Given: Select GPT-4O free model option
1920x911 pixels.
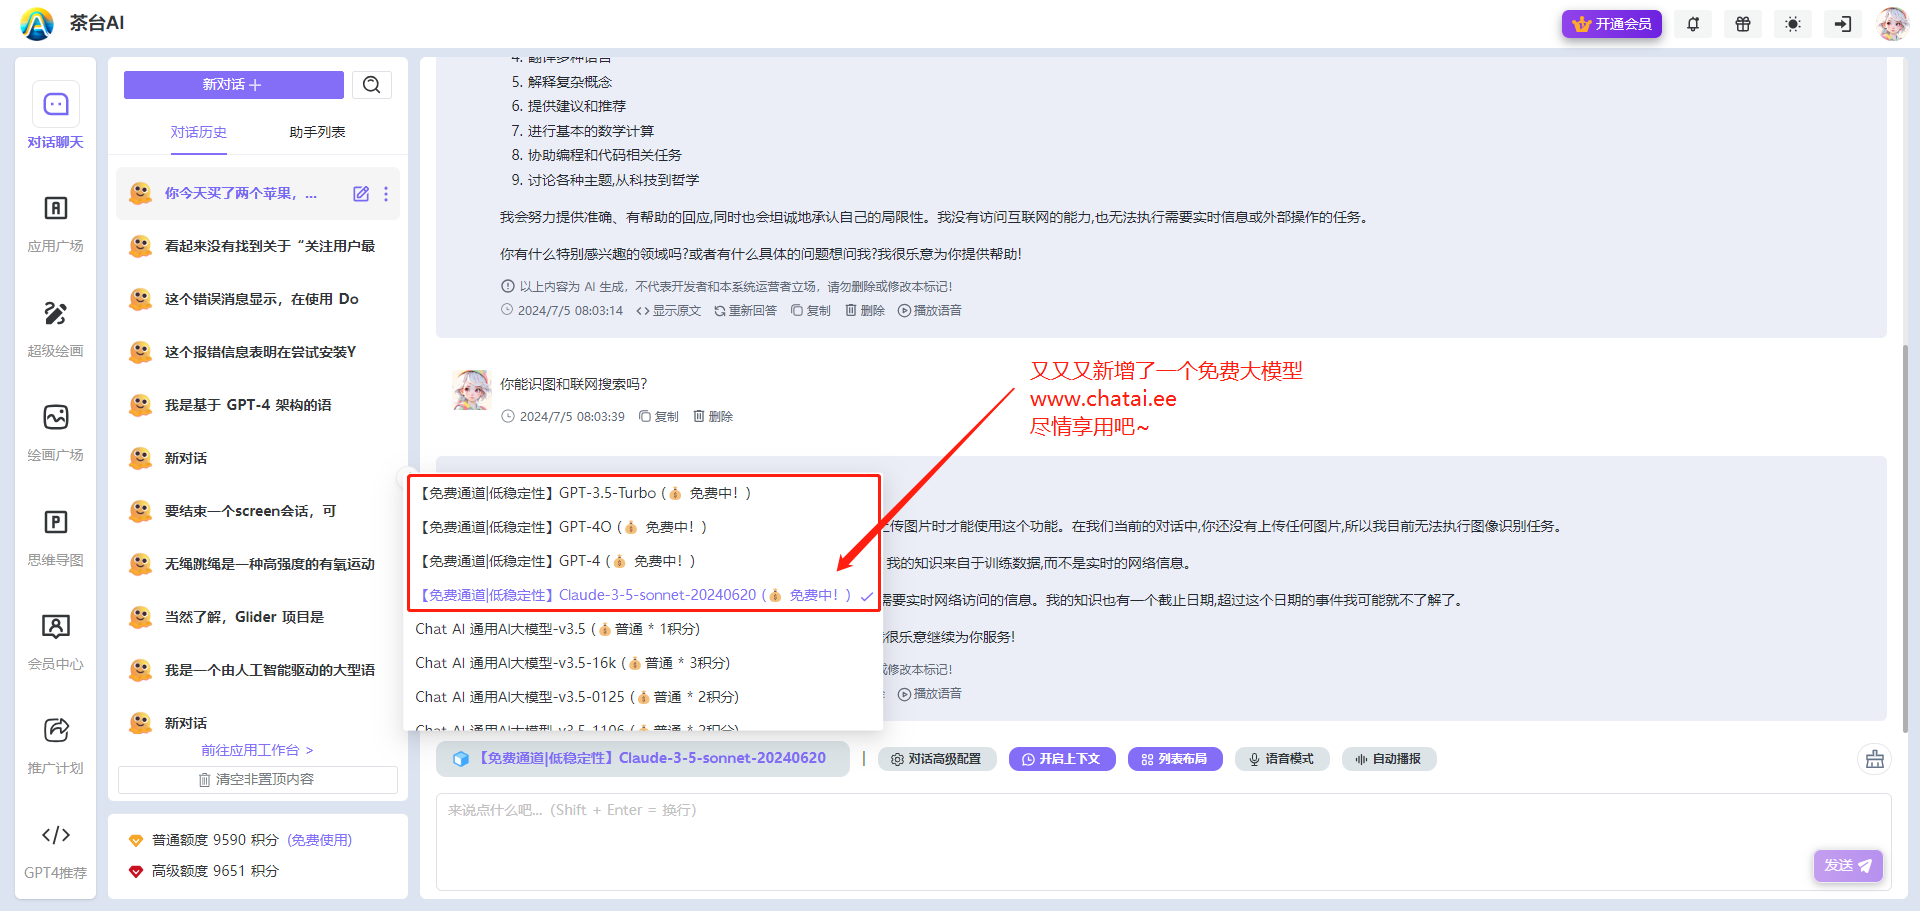Looking at the screenshot, I should coord(644,527).
